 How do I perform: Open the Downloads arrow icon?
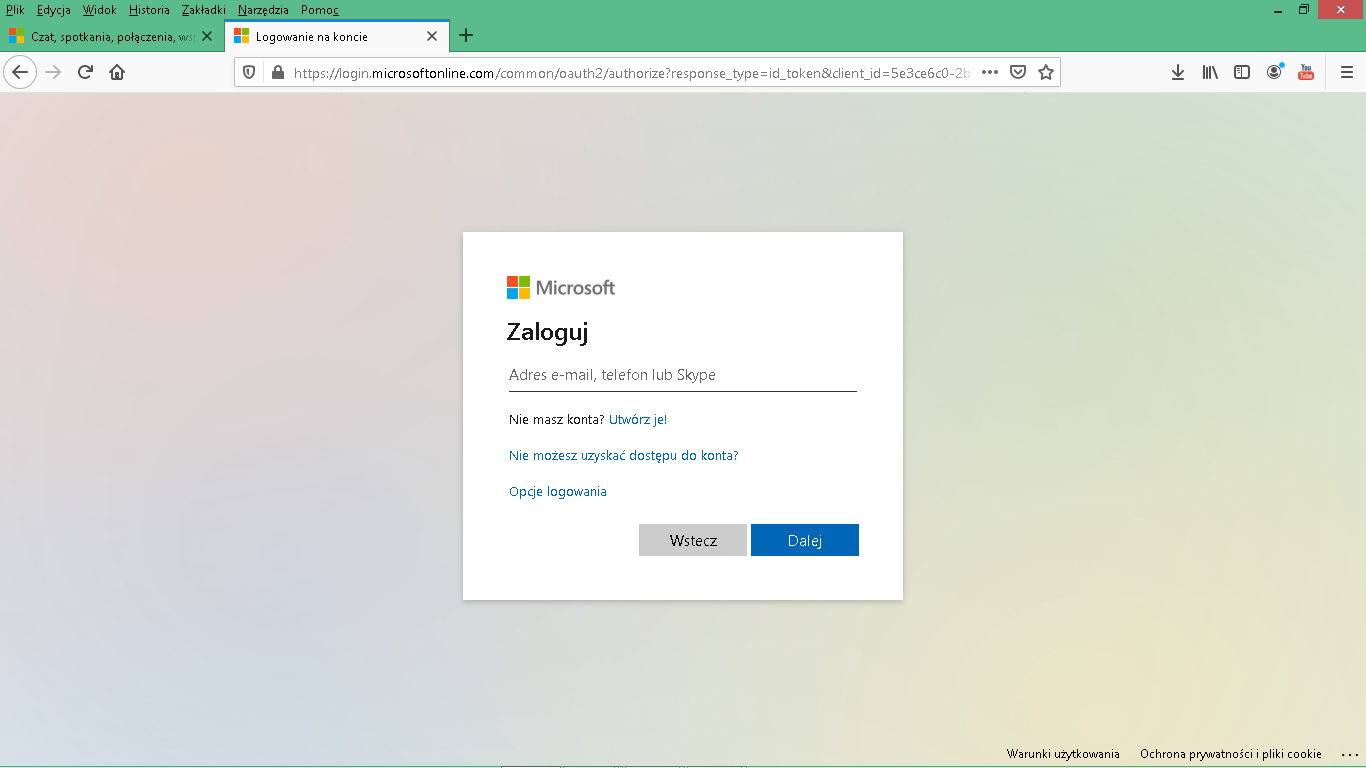tap(1178, 72)
